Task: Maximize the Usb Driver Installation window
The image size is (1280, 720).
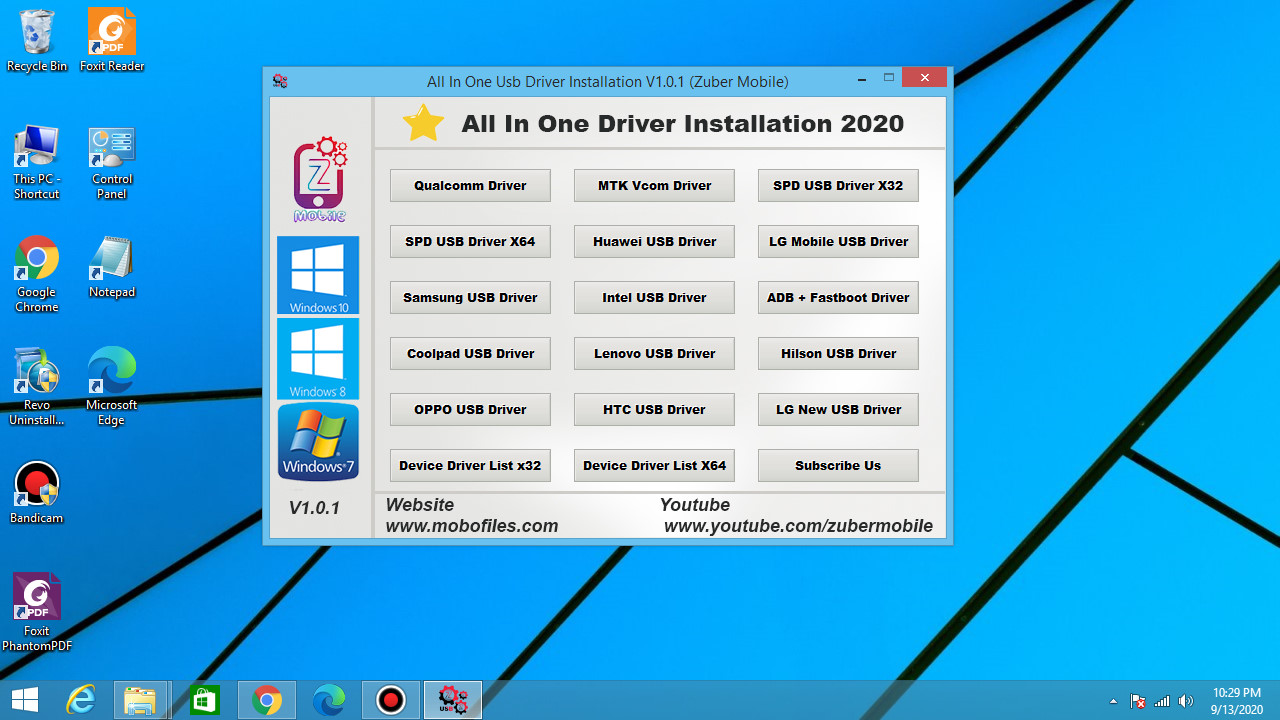Action: click(x=888, y=79)
